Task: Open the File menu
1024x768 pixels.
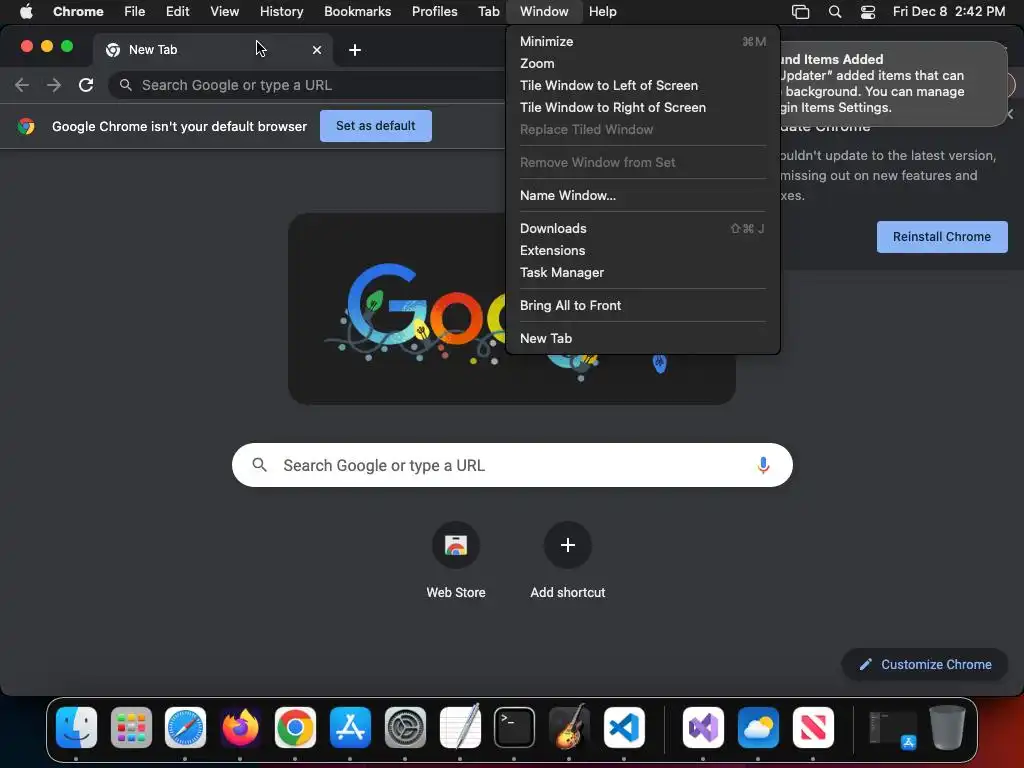Action: click(x=135, y=12)
